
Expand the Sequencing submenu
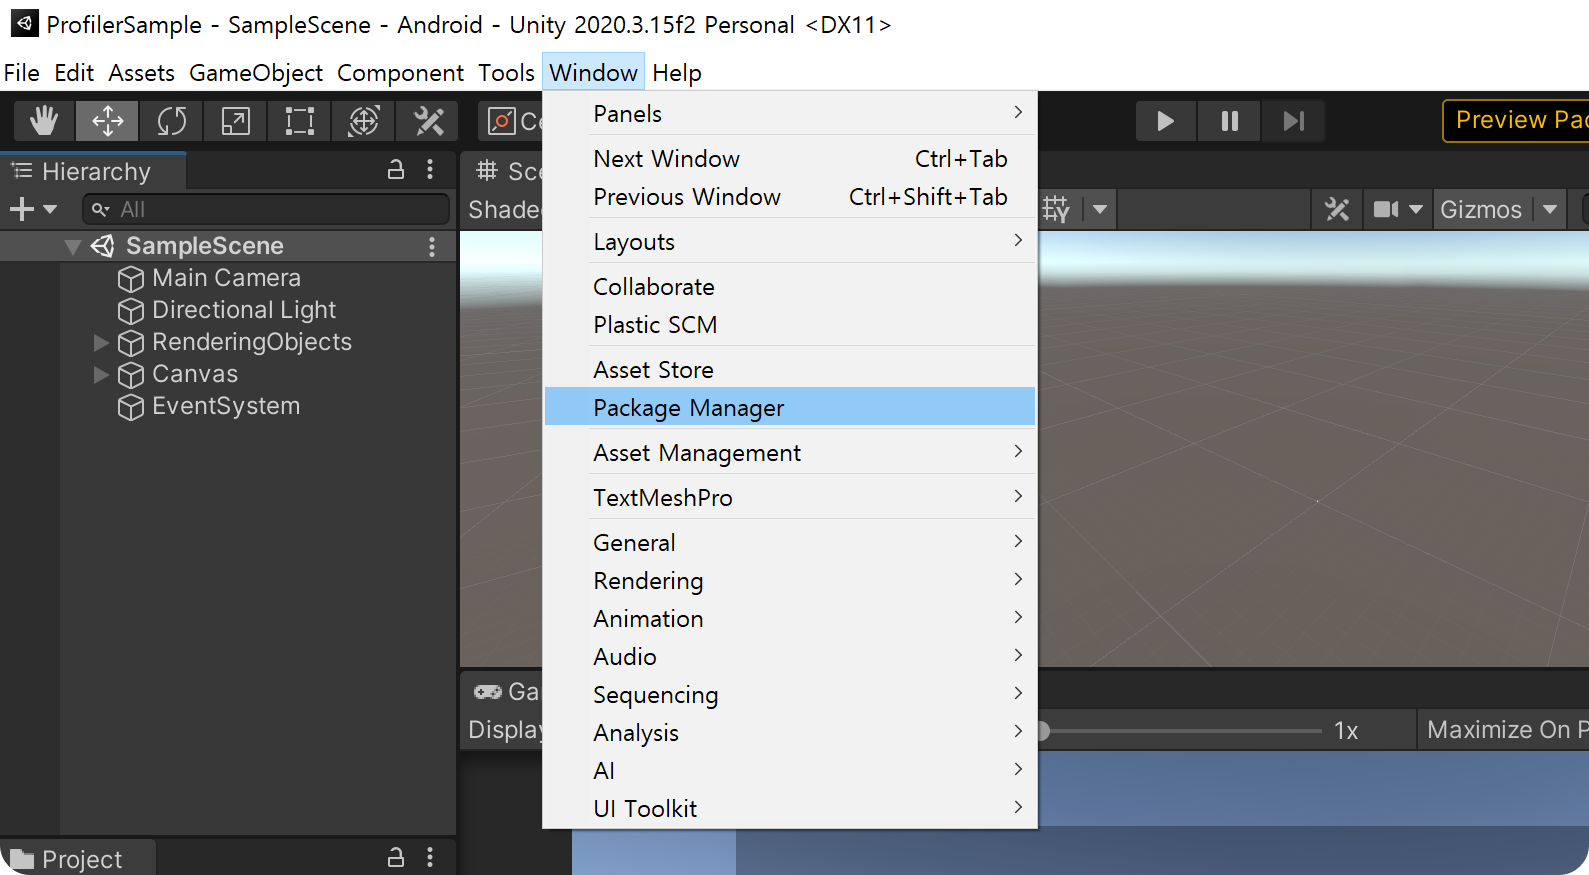pos(790,695)
